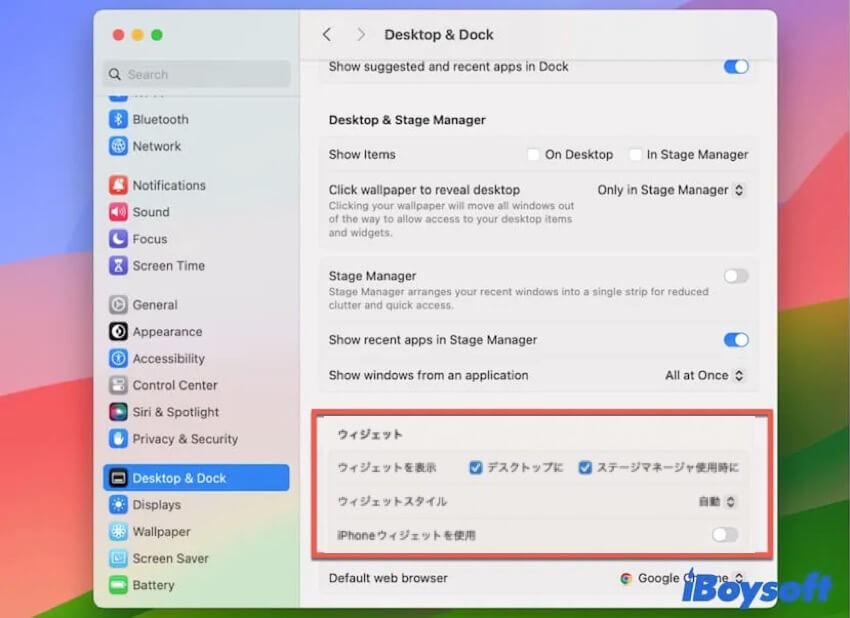Screen dimensions: 850x618
Task: Click the Search field
Action: [197, 74]
